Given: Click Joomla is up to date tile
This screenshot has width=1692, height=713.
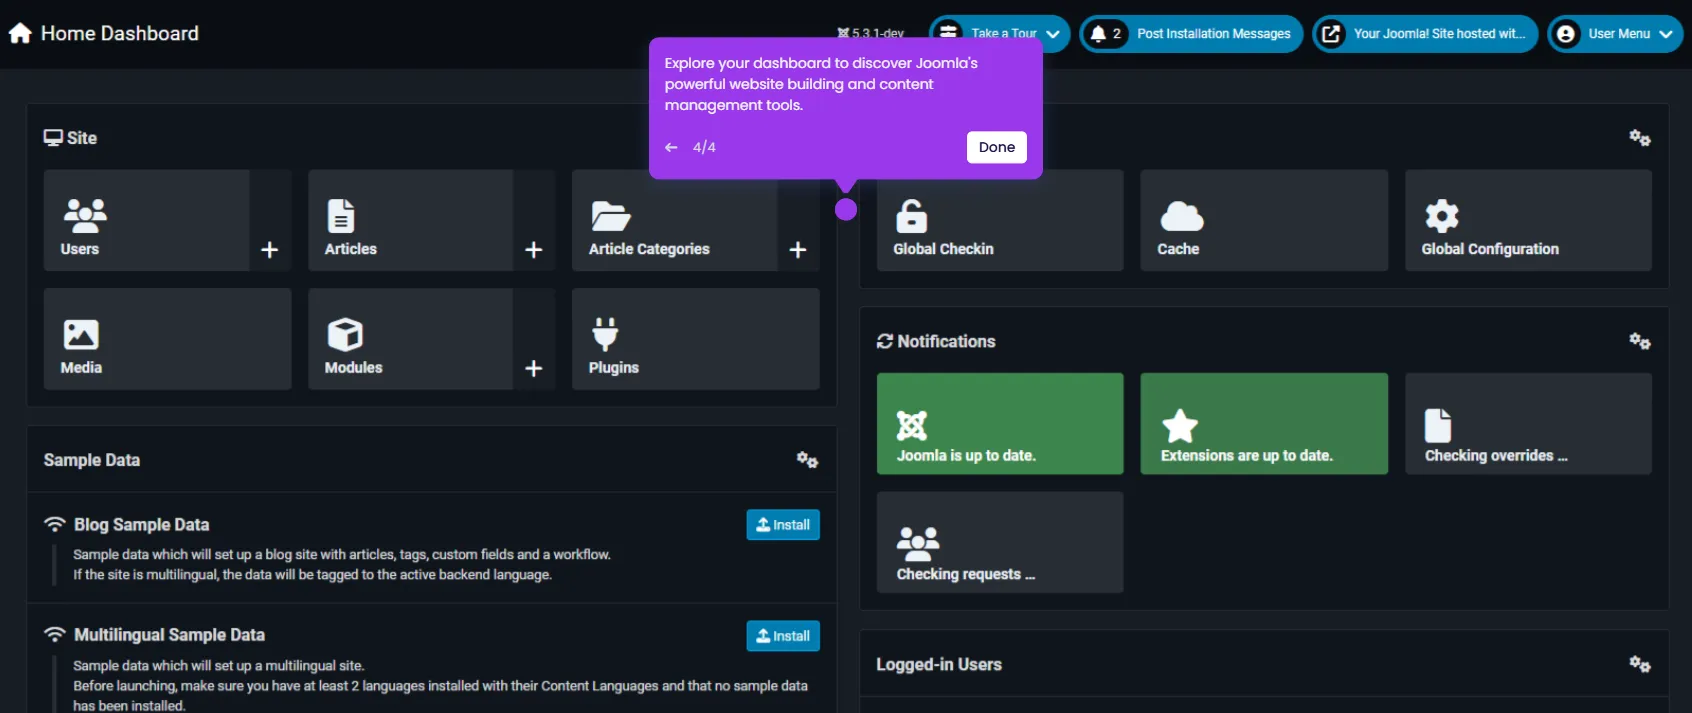Looking at the screenshot, I should 1000,423.
